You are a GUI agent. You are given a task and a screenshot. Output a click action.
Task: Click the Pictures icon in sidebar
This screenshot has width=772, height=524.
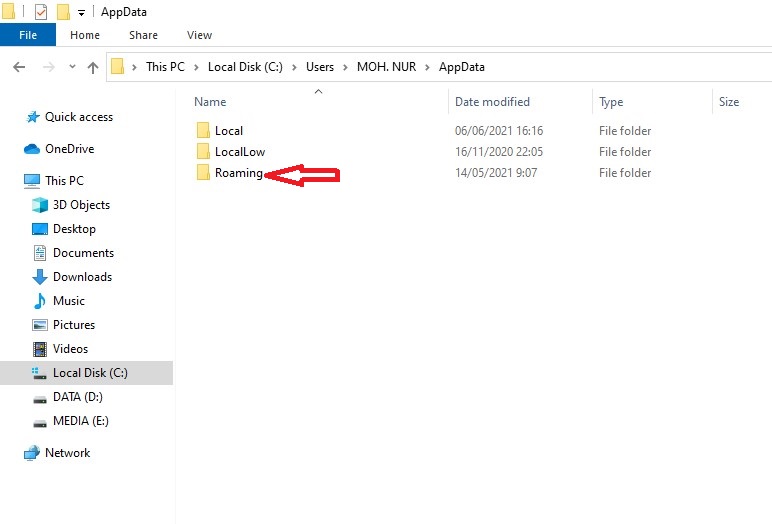tap(40, 325)
